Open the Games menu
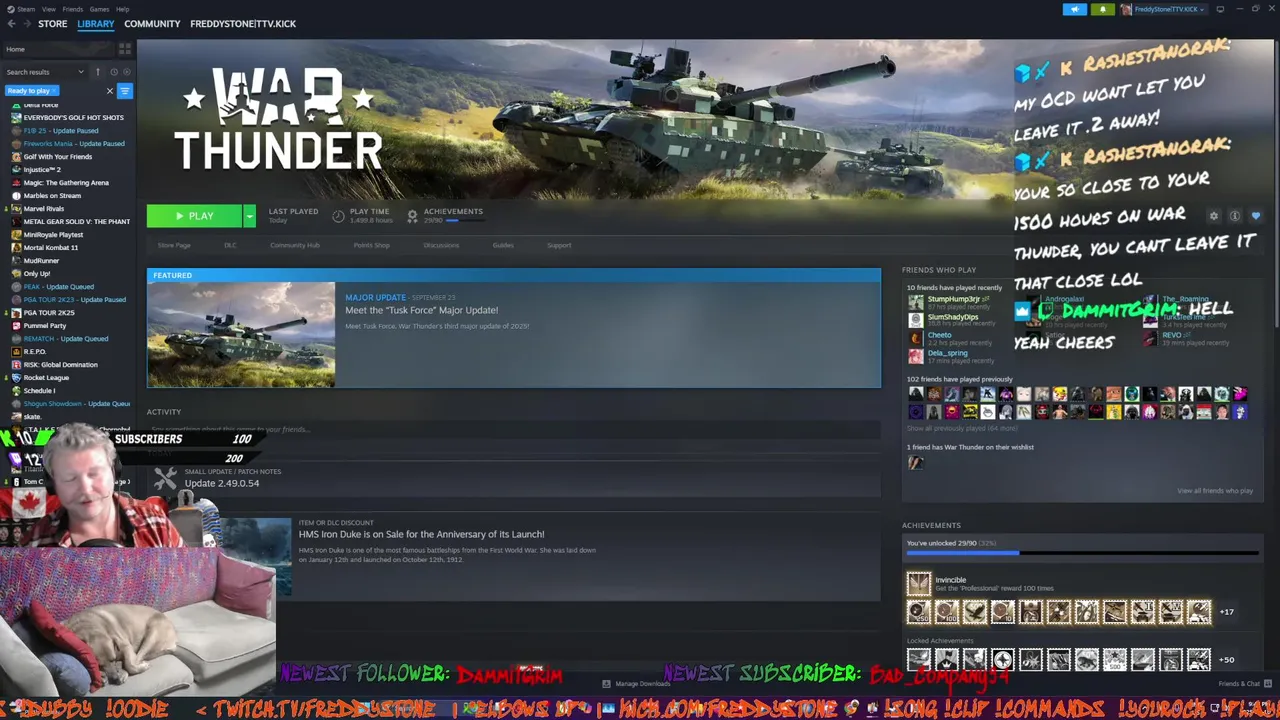 click(99, 9)
